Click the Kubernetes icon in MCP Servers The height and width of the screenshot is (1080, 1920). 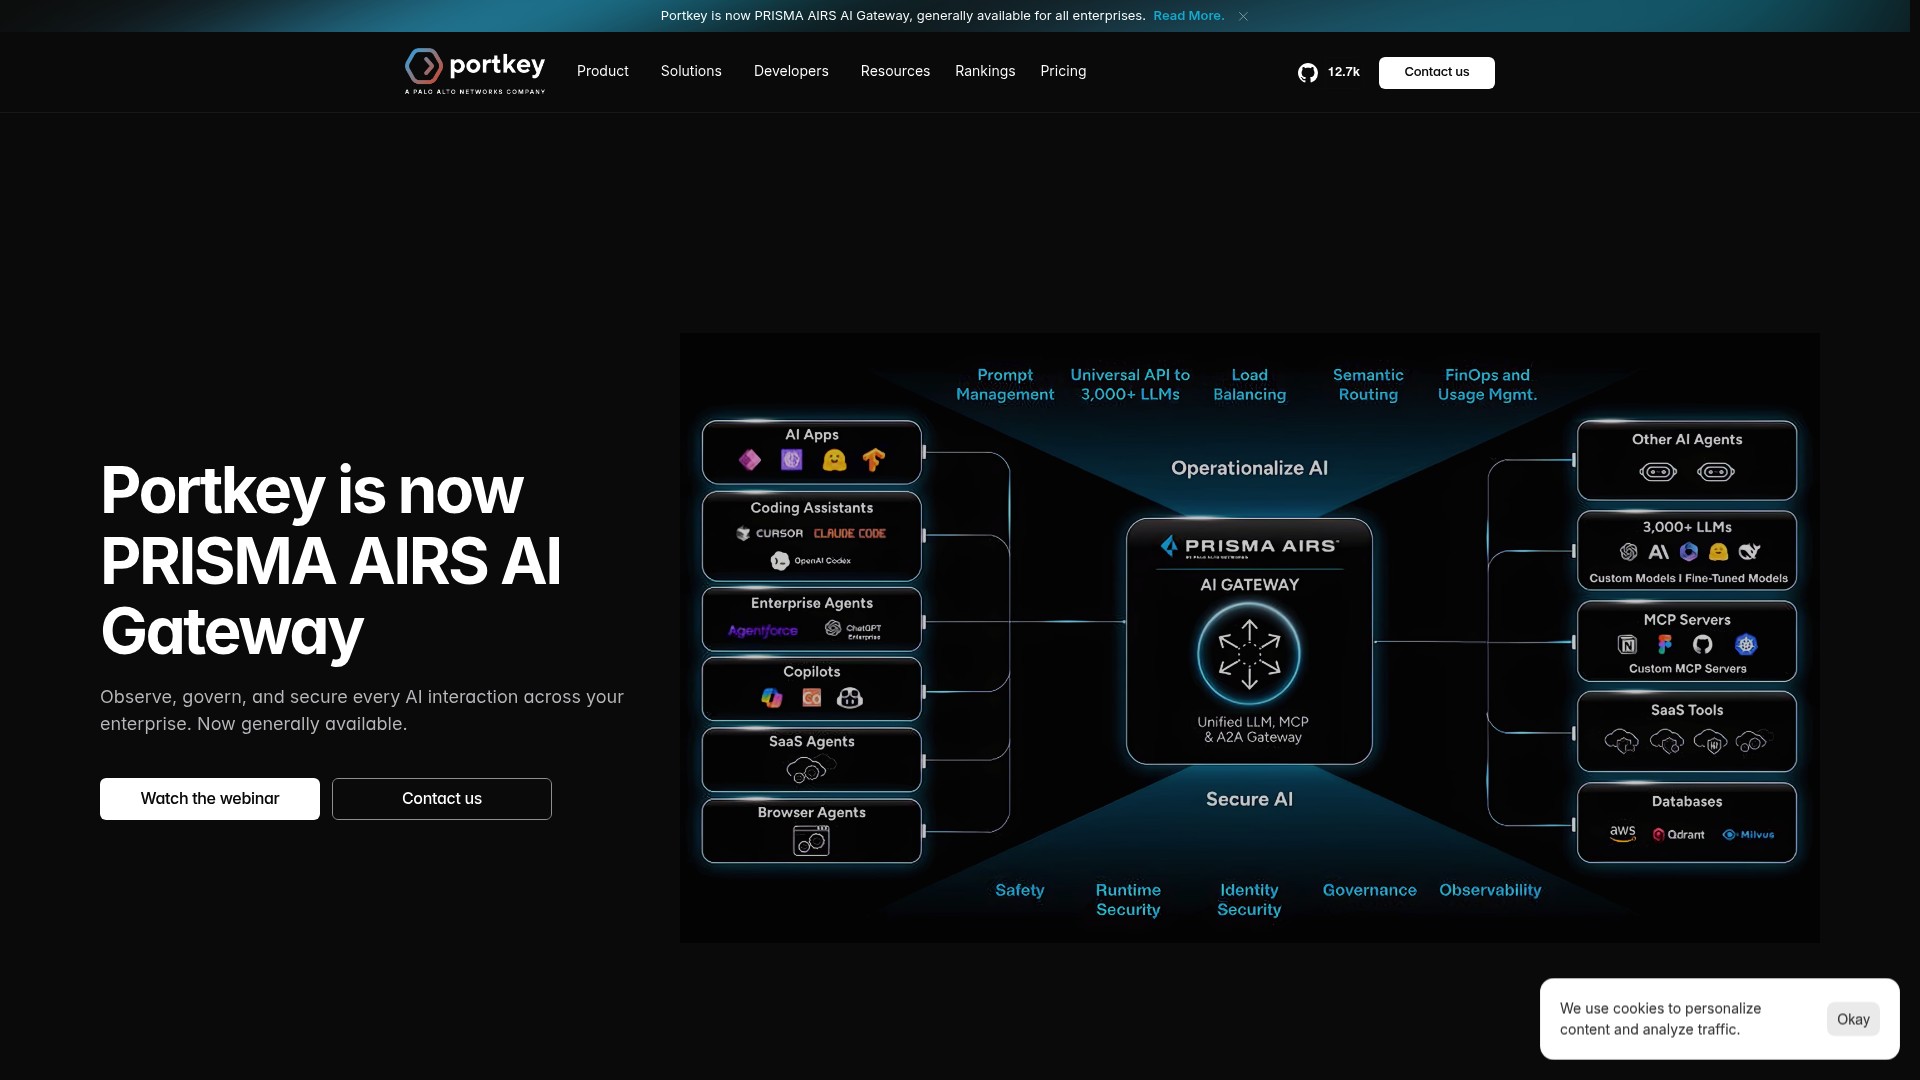[x=1746, y=645]
